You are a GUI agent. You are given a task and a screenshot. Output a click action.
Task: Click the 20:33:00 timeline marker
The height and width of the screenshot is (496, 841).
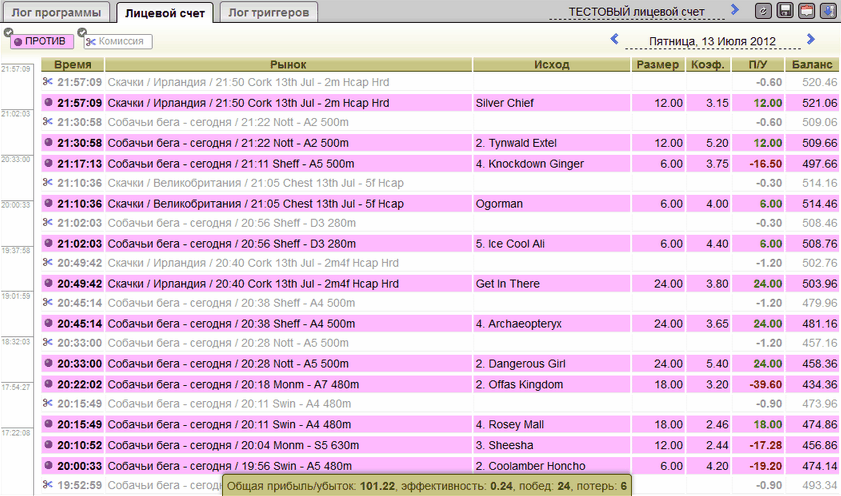click(x=17, y=159)
